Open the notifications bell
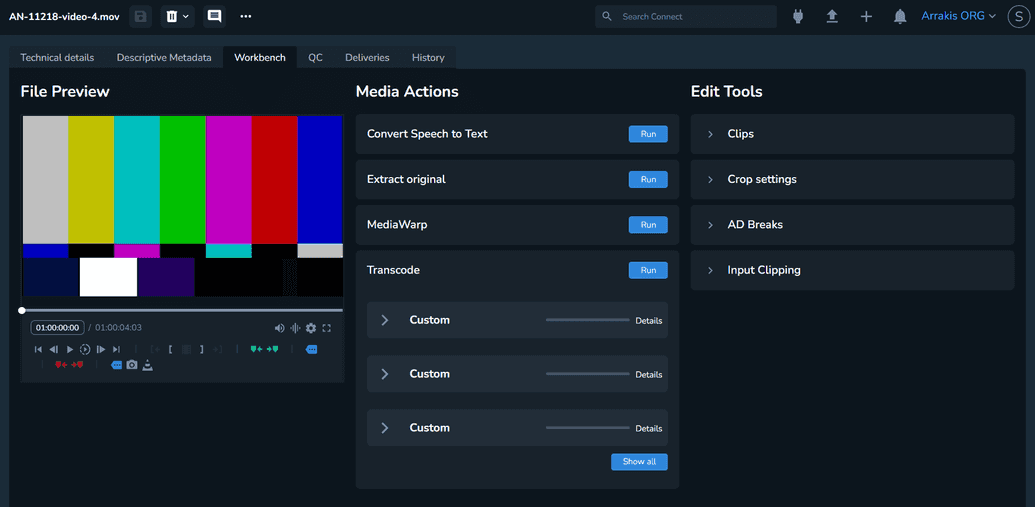The height and width of the screenshot is (507, 1035). click(x=900, y=17)
